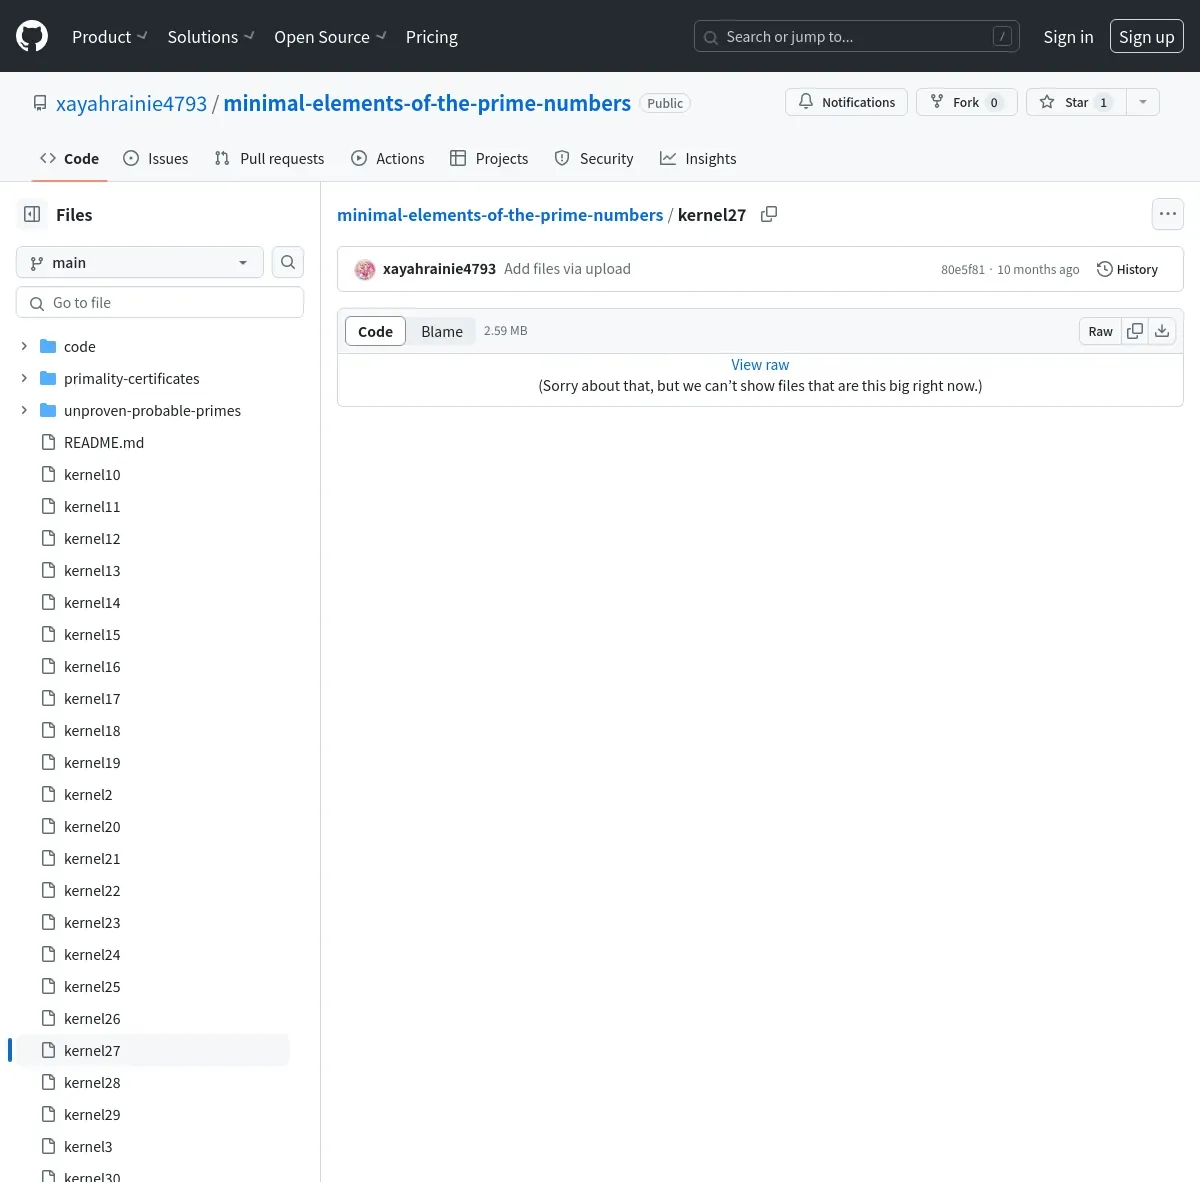Open the Solutions menu dropdown
Viewport: 1200px width, 1183px height.
[x=211, y=37]
